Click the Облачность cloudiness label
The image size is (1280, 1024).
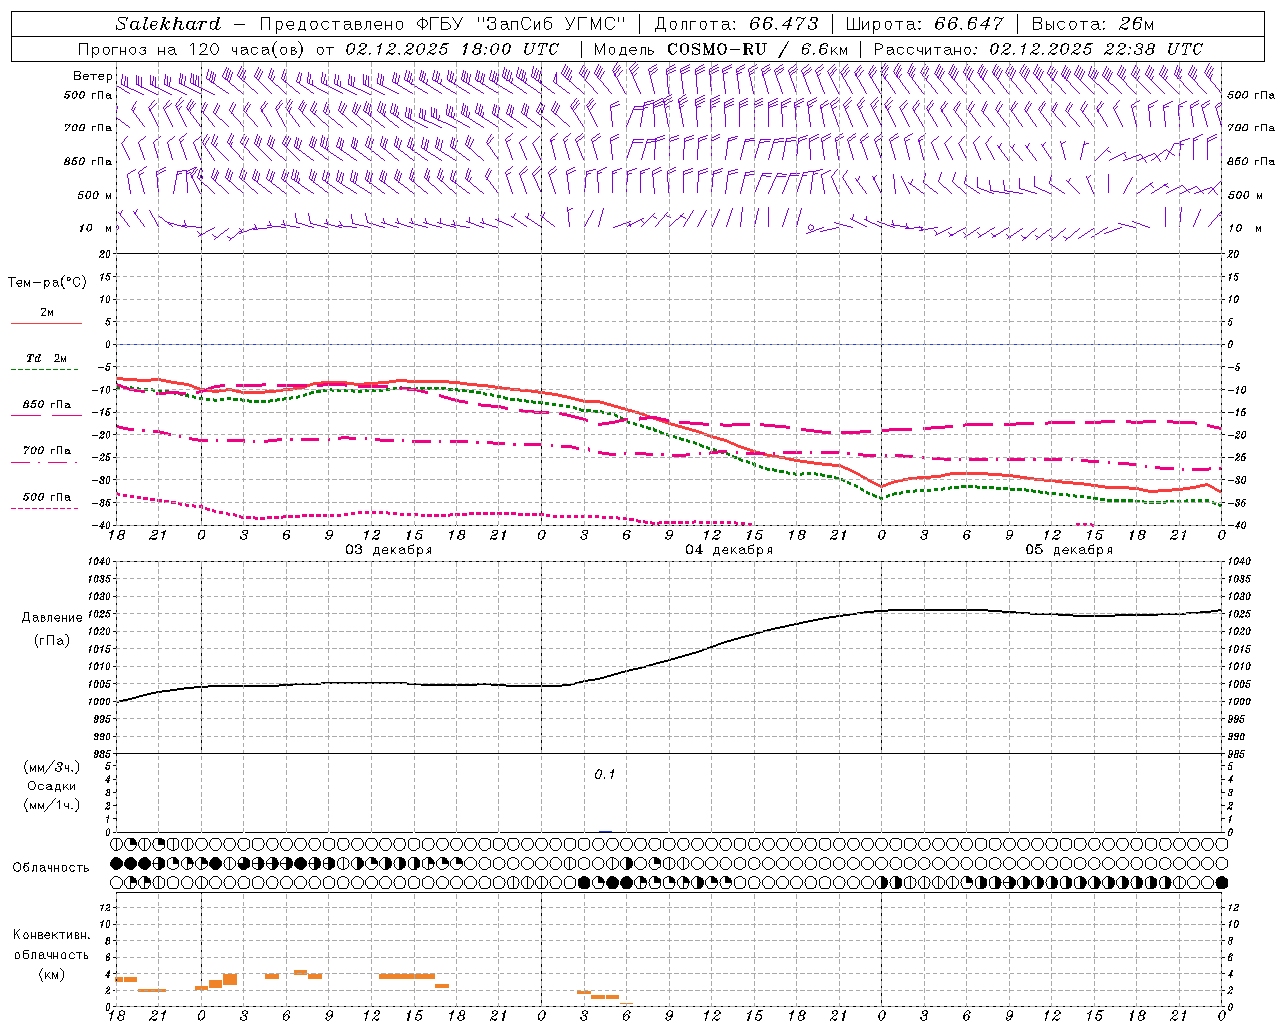(x=51, y=867)
